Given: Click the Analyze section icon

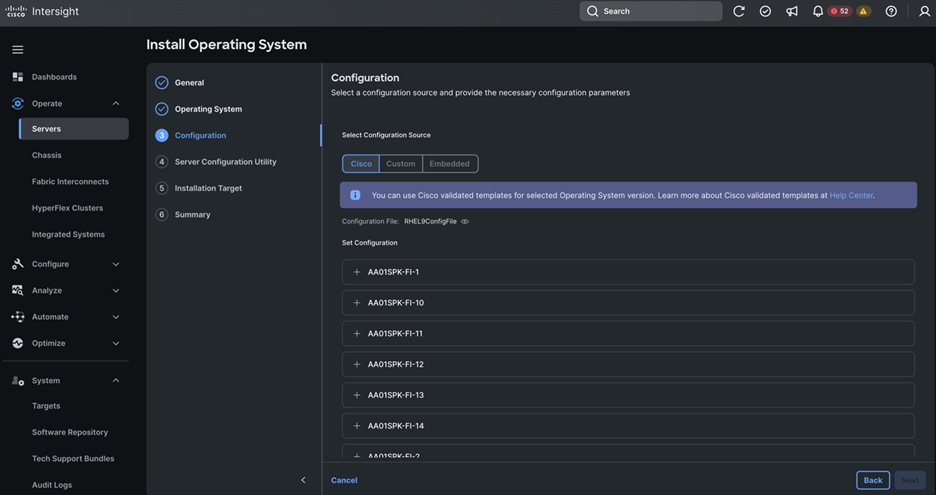Looking at the screenshot, I should click(18, 290).
